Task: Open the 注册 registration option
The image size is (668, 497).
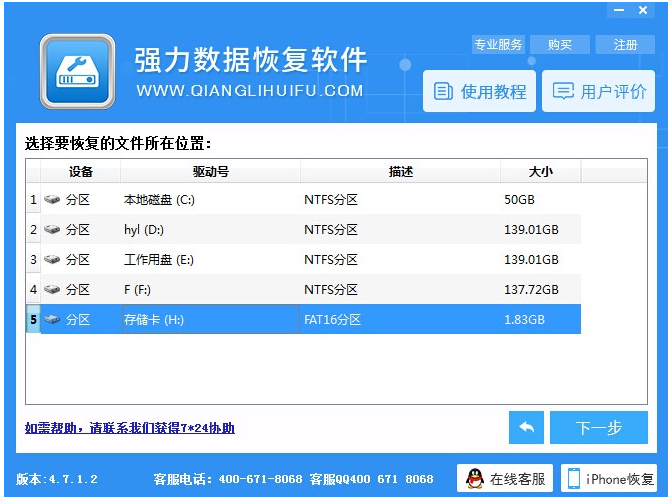Action: click(x=625, y=44)
